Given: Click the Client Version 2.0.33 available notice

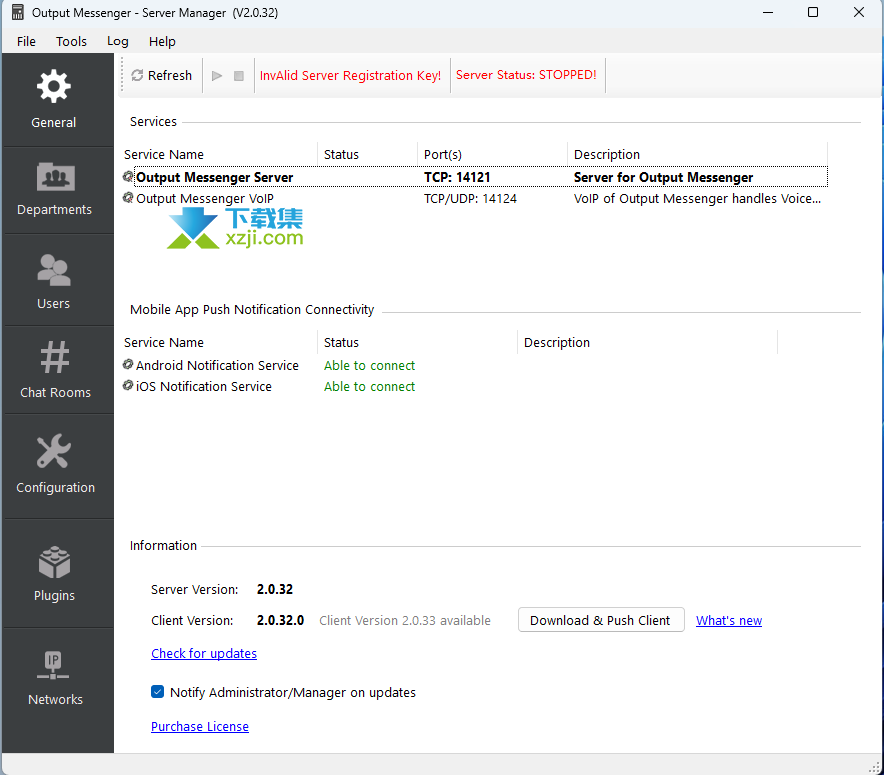Looking at the screenshot, I should pyautogui.click(x=405, y=621).
